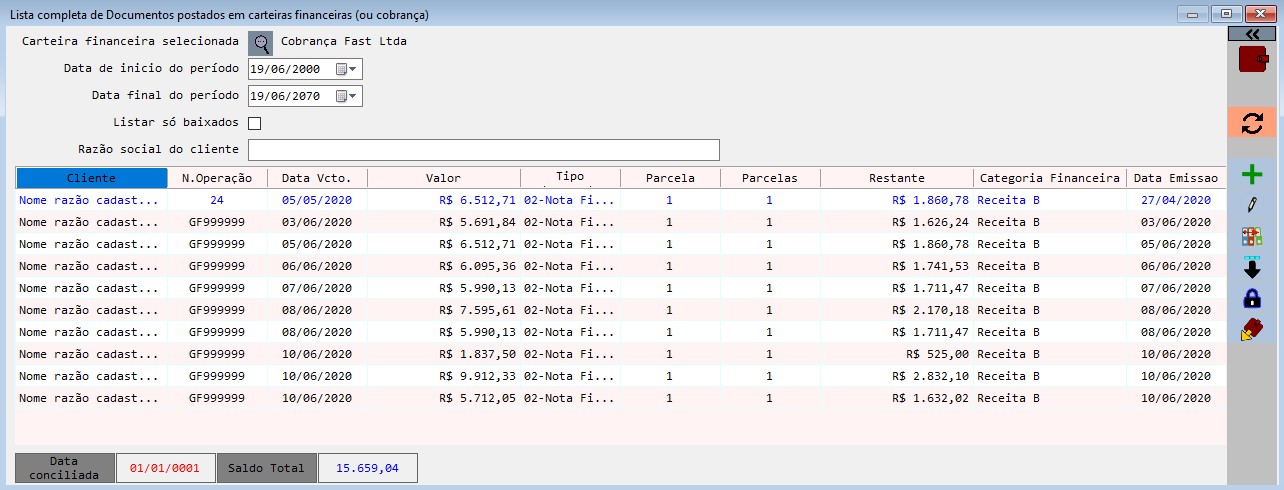This screenshot has height=490, width=1284.
Task: Click the Restante column header
Action: tap(896, 178)
